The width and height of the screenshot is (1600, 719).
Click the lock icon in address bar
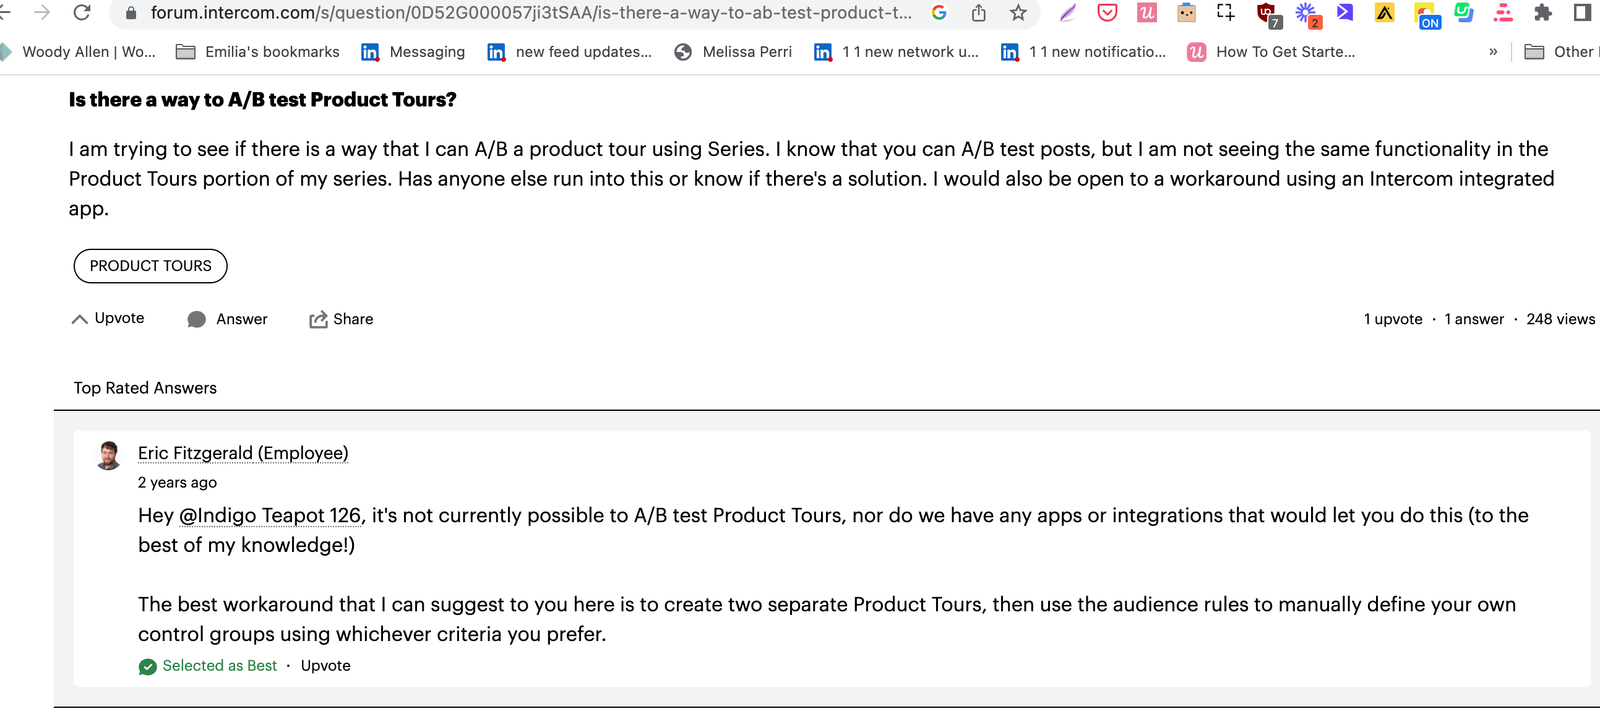click(x=131, y=13)
